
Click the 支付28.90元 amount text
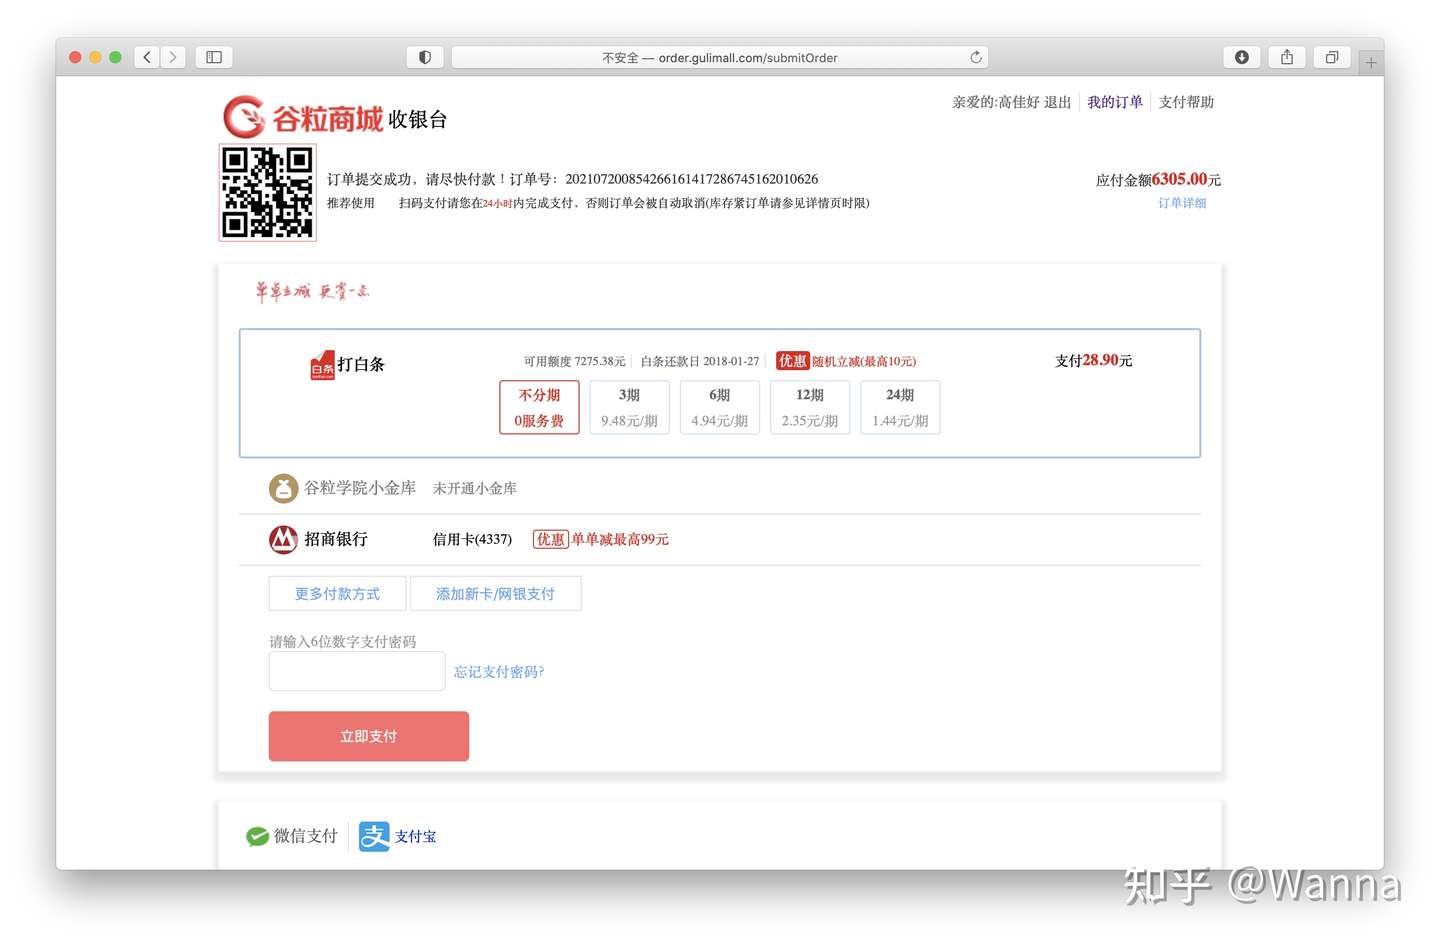(x=1094, y=360)
